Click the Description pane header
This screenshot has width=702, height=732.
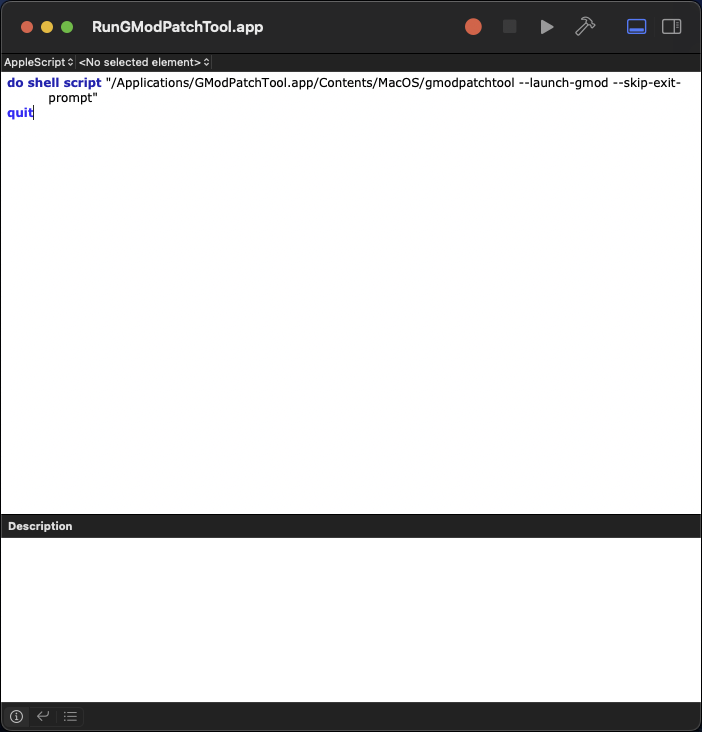[351, 526]
